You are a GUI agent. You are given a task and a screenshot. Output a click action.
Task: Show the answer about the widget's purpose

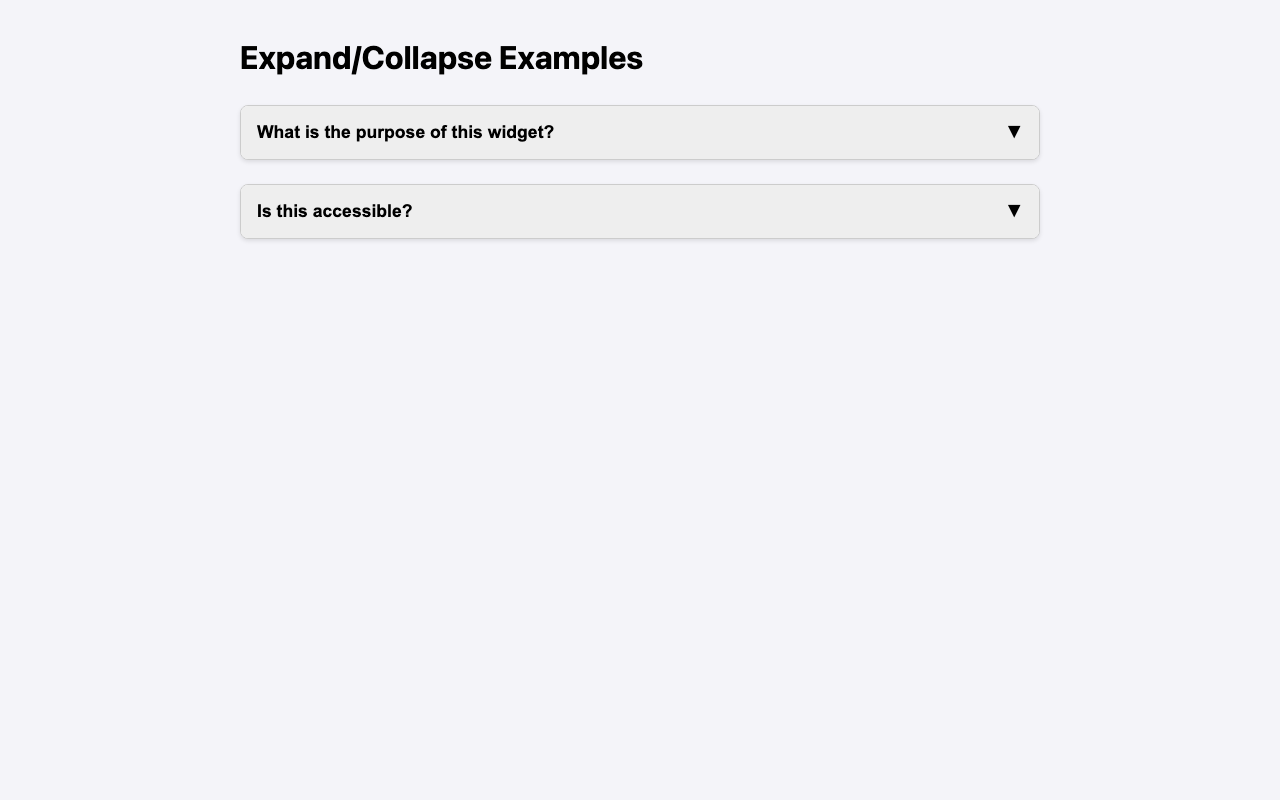pos(639,132)
